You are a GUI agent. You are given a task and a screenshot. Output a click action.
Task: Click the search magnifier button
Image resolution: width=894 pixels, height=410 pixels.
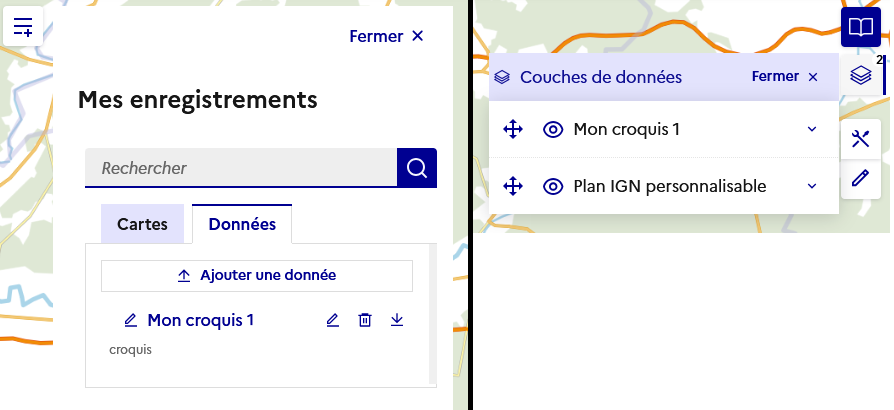click(x=417, y=167)
